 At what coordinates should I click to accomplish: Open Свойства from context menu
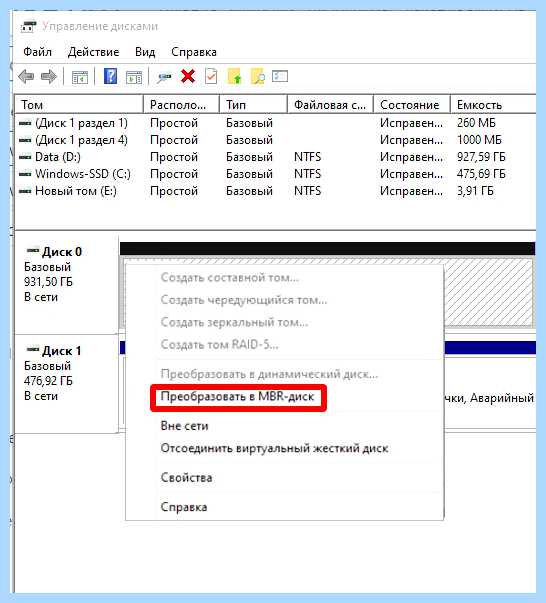(x=186, y=478)
